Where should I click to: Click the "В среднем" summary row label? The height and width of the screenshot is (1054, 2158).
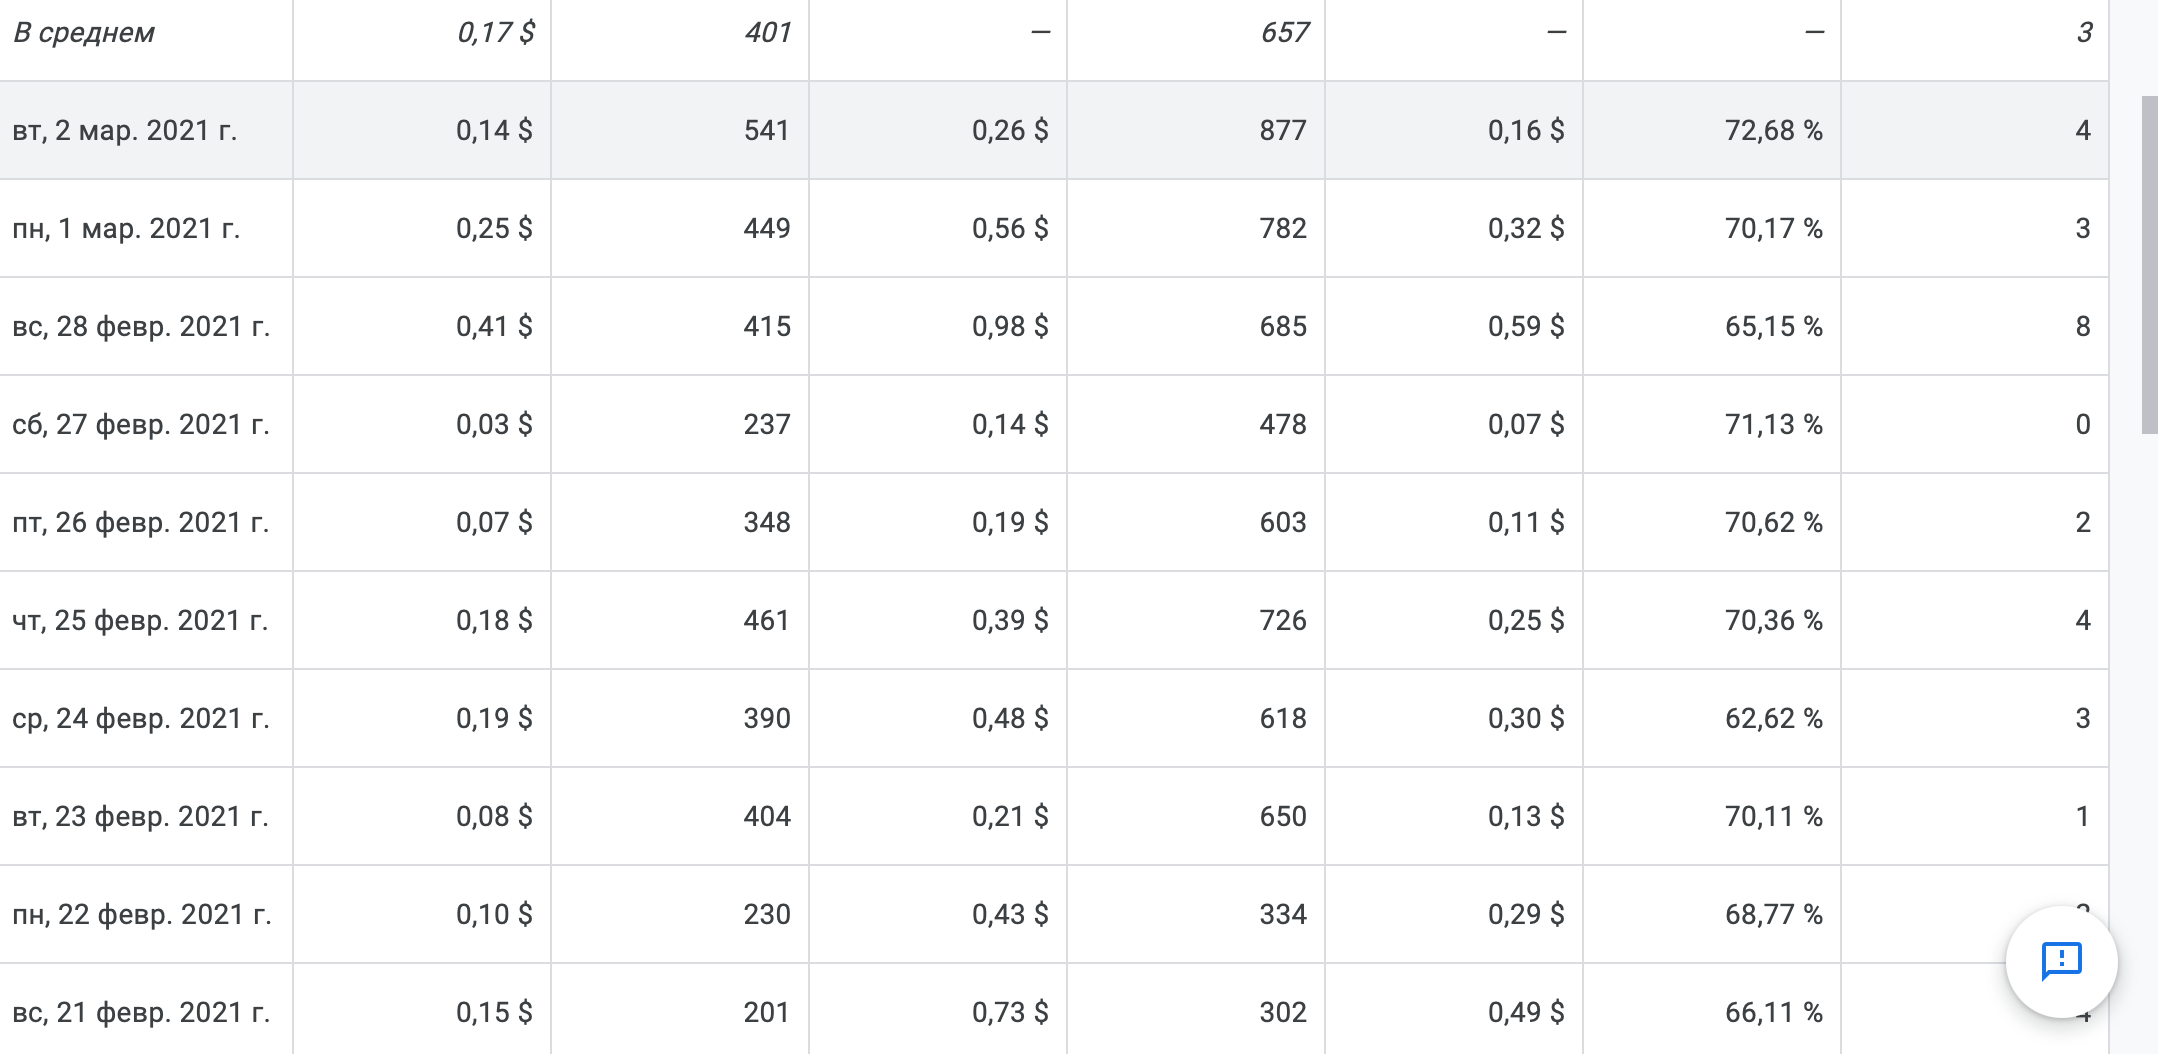click(x=84, y=33)
